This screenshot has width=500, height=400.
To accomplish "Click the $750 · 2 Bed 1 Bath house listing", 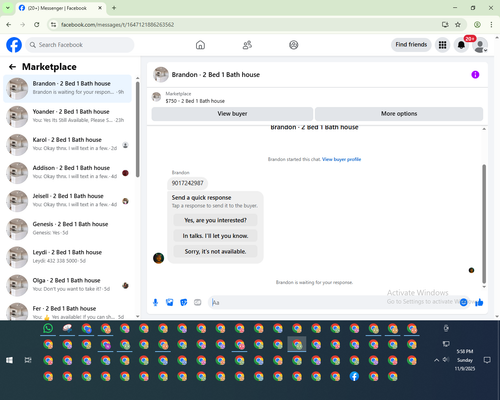I will coord(195,101).
